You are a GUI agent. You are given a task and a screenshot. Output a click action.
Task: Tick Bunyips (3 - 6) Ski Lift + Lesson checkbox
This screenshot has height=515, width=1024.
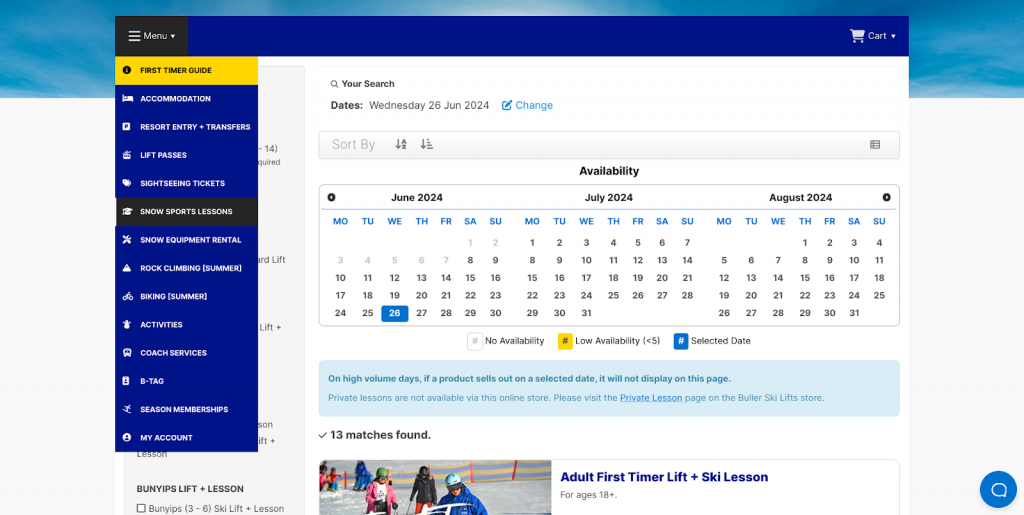141,508
